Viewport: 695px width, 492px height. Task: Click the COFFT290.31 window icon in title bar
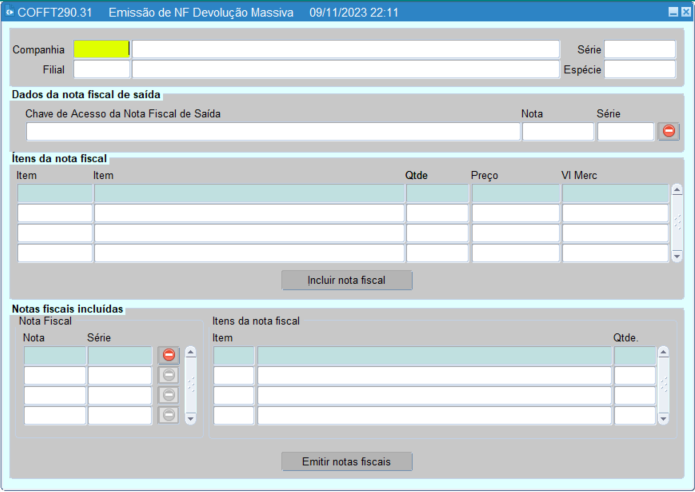click(x=10, y=12)
